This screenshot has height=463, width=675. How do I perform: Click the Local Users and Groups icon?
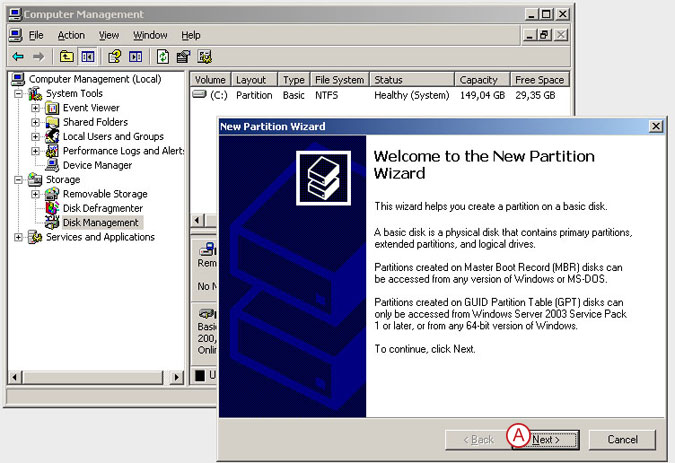pos(52,136)
